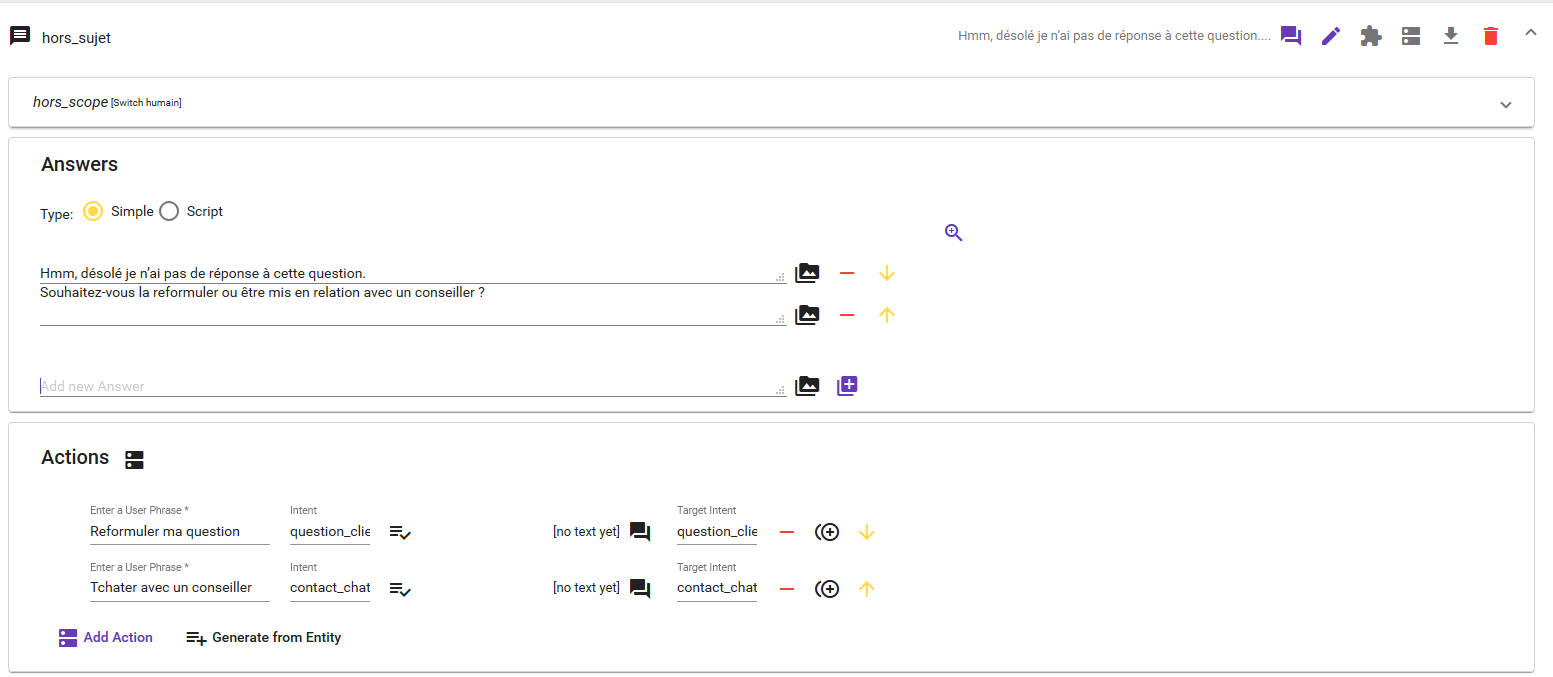1553x677 pixels.
Task: Select the puzzle piece plugin icon
Action: coord(1370,35)
